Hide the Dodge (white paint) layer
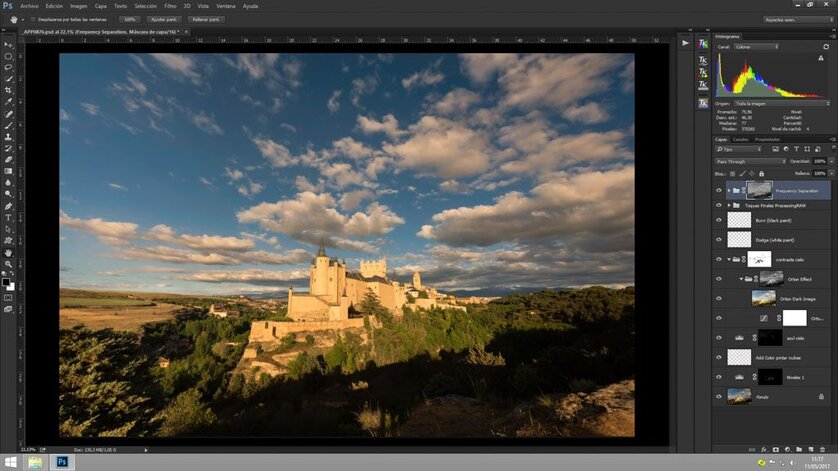Viewport: 838px width, 471px height. click(718, 240)
